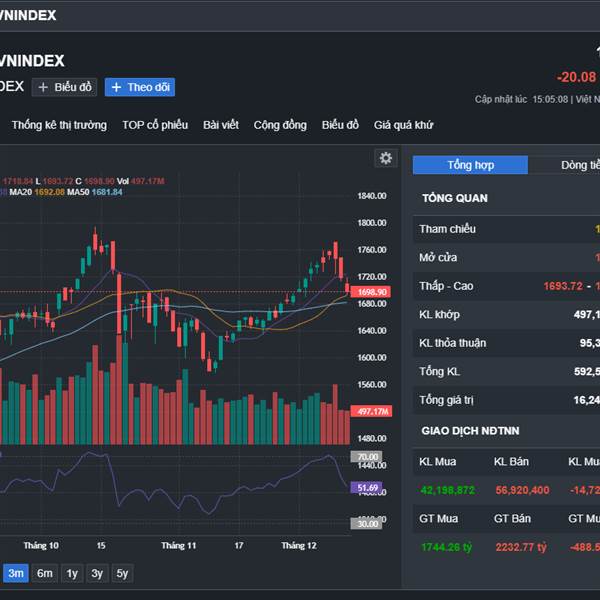Viewport: 600px width, 600px height.
Task: Click MA50 value 1681.84 in legend
Action: point(107,192)
